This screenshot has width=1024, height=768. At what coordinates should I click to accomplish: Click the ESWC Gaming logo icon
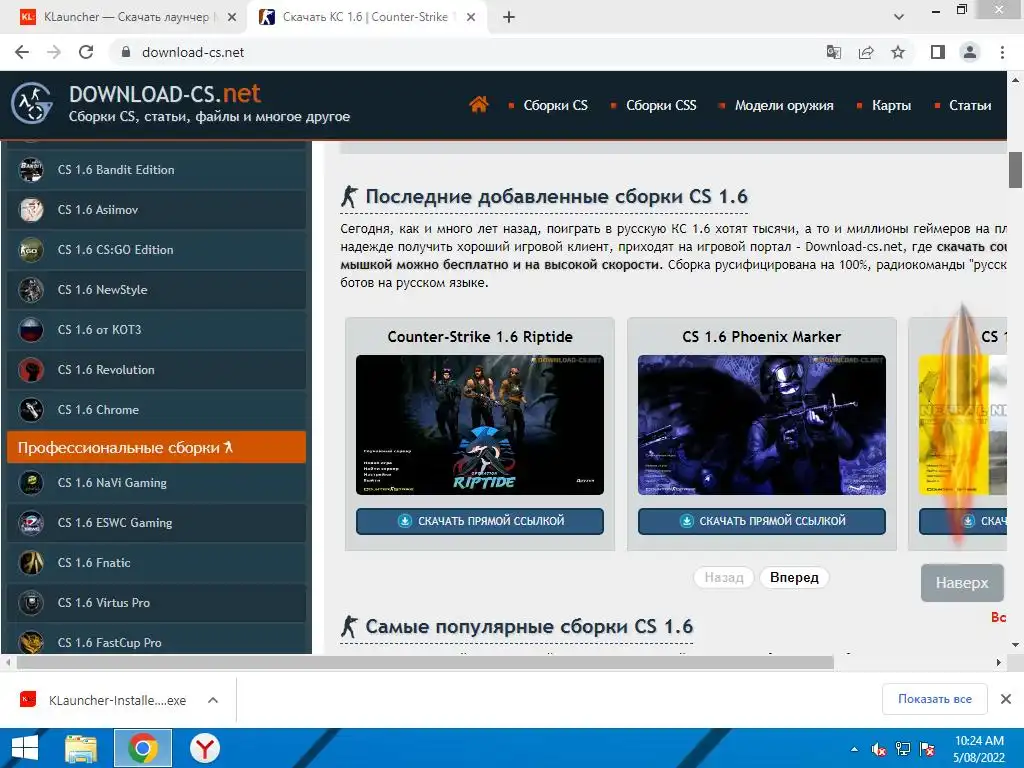tap(31, 522)
